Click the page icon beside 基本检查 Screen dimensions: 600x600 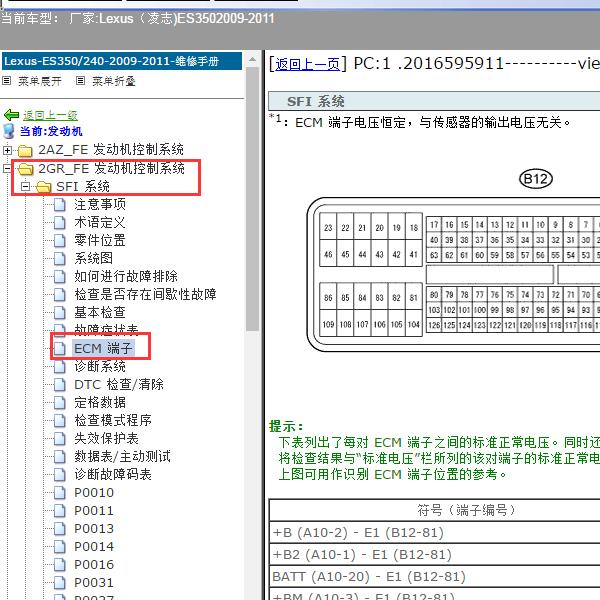[59, 313]
